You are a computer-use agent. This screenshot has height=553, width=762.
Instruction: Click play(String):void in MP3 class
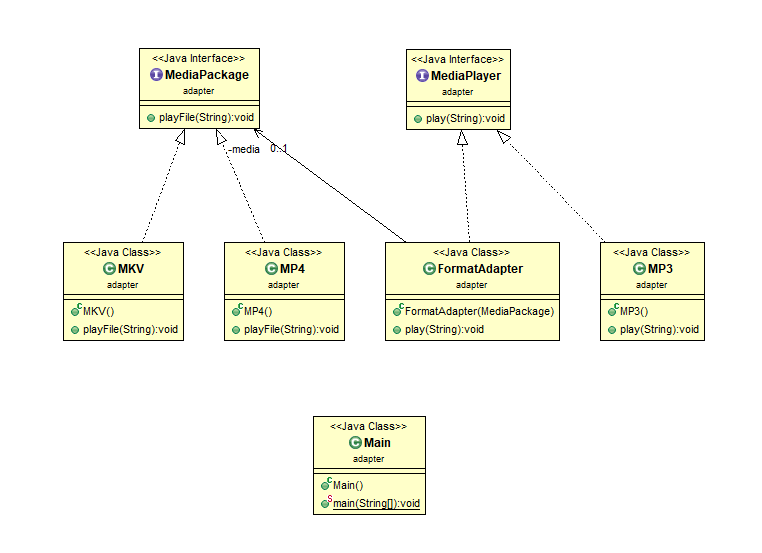pyautogui.click(x=659, y=329)
